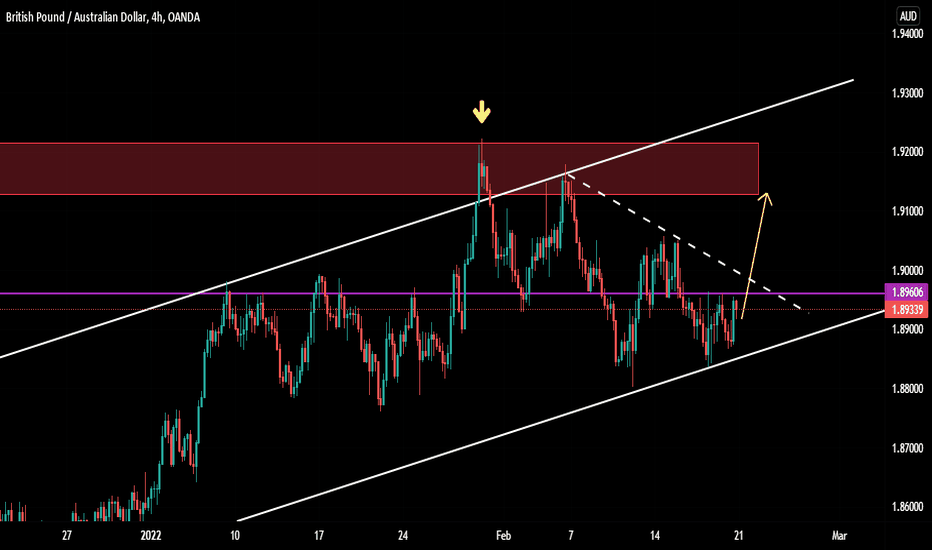Viewport: 932px width, 550px height.
Task: Click the Feb date label on time axis
Action: coord(503,536)
